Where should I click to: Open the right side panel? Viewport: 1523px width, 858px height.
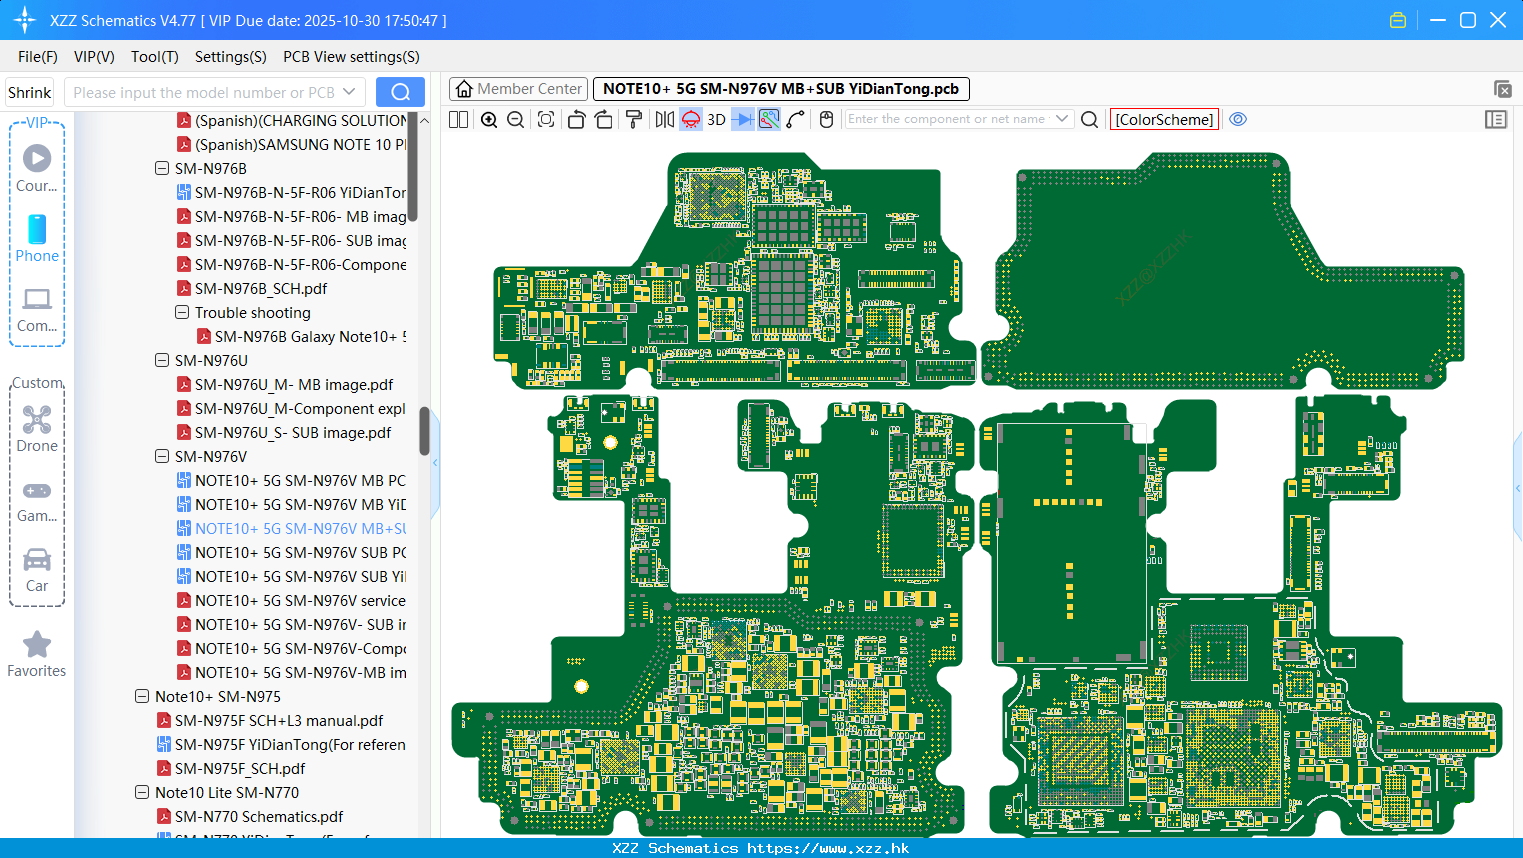pos(1496,119)
